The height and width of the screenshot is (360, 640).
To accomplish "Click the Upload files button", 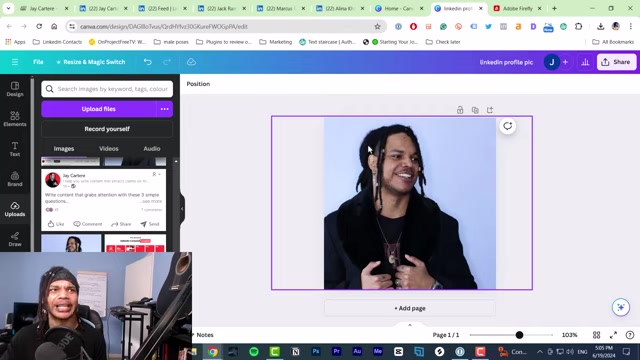I will [98, 109].
